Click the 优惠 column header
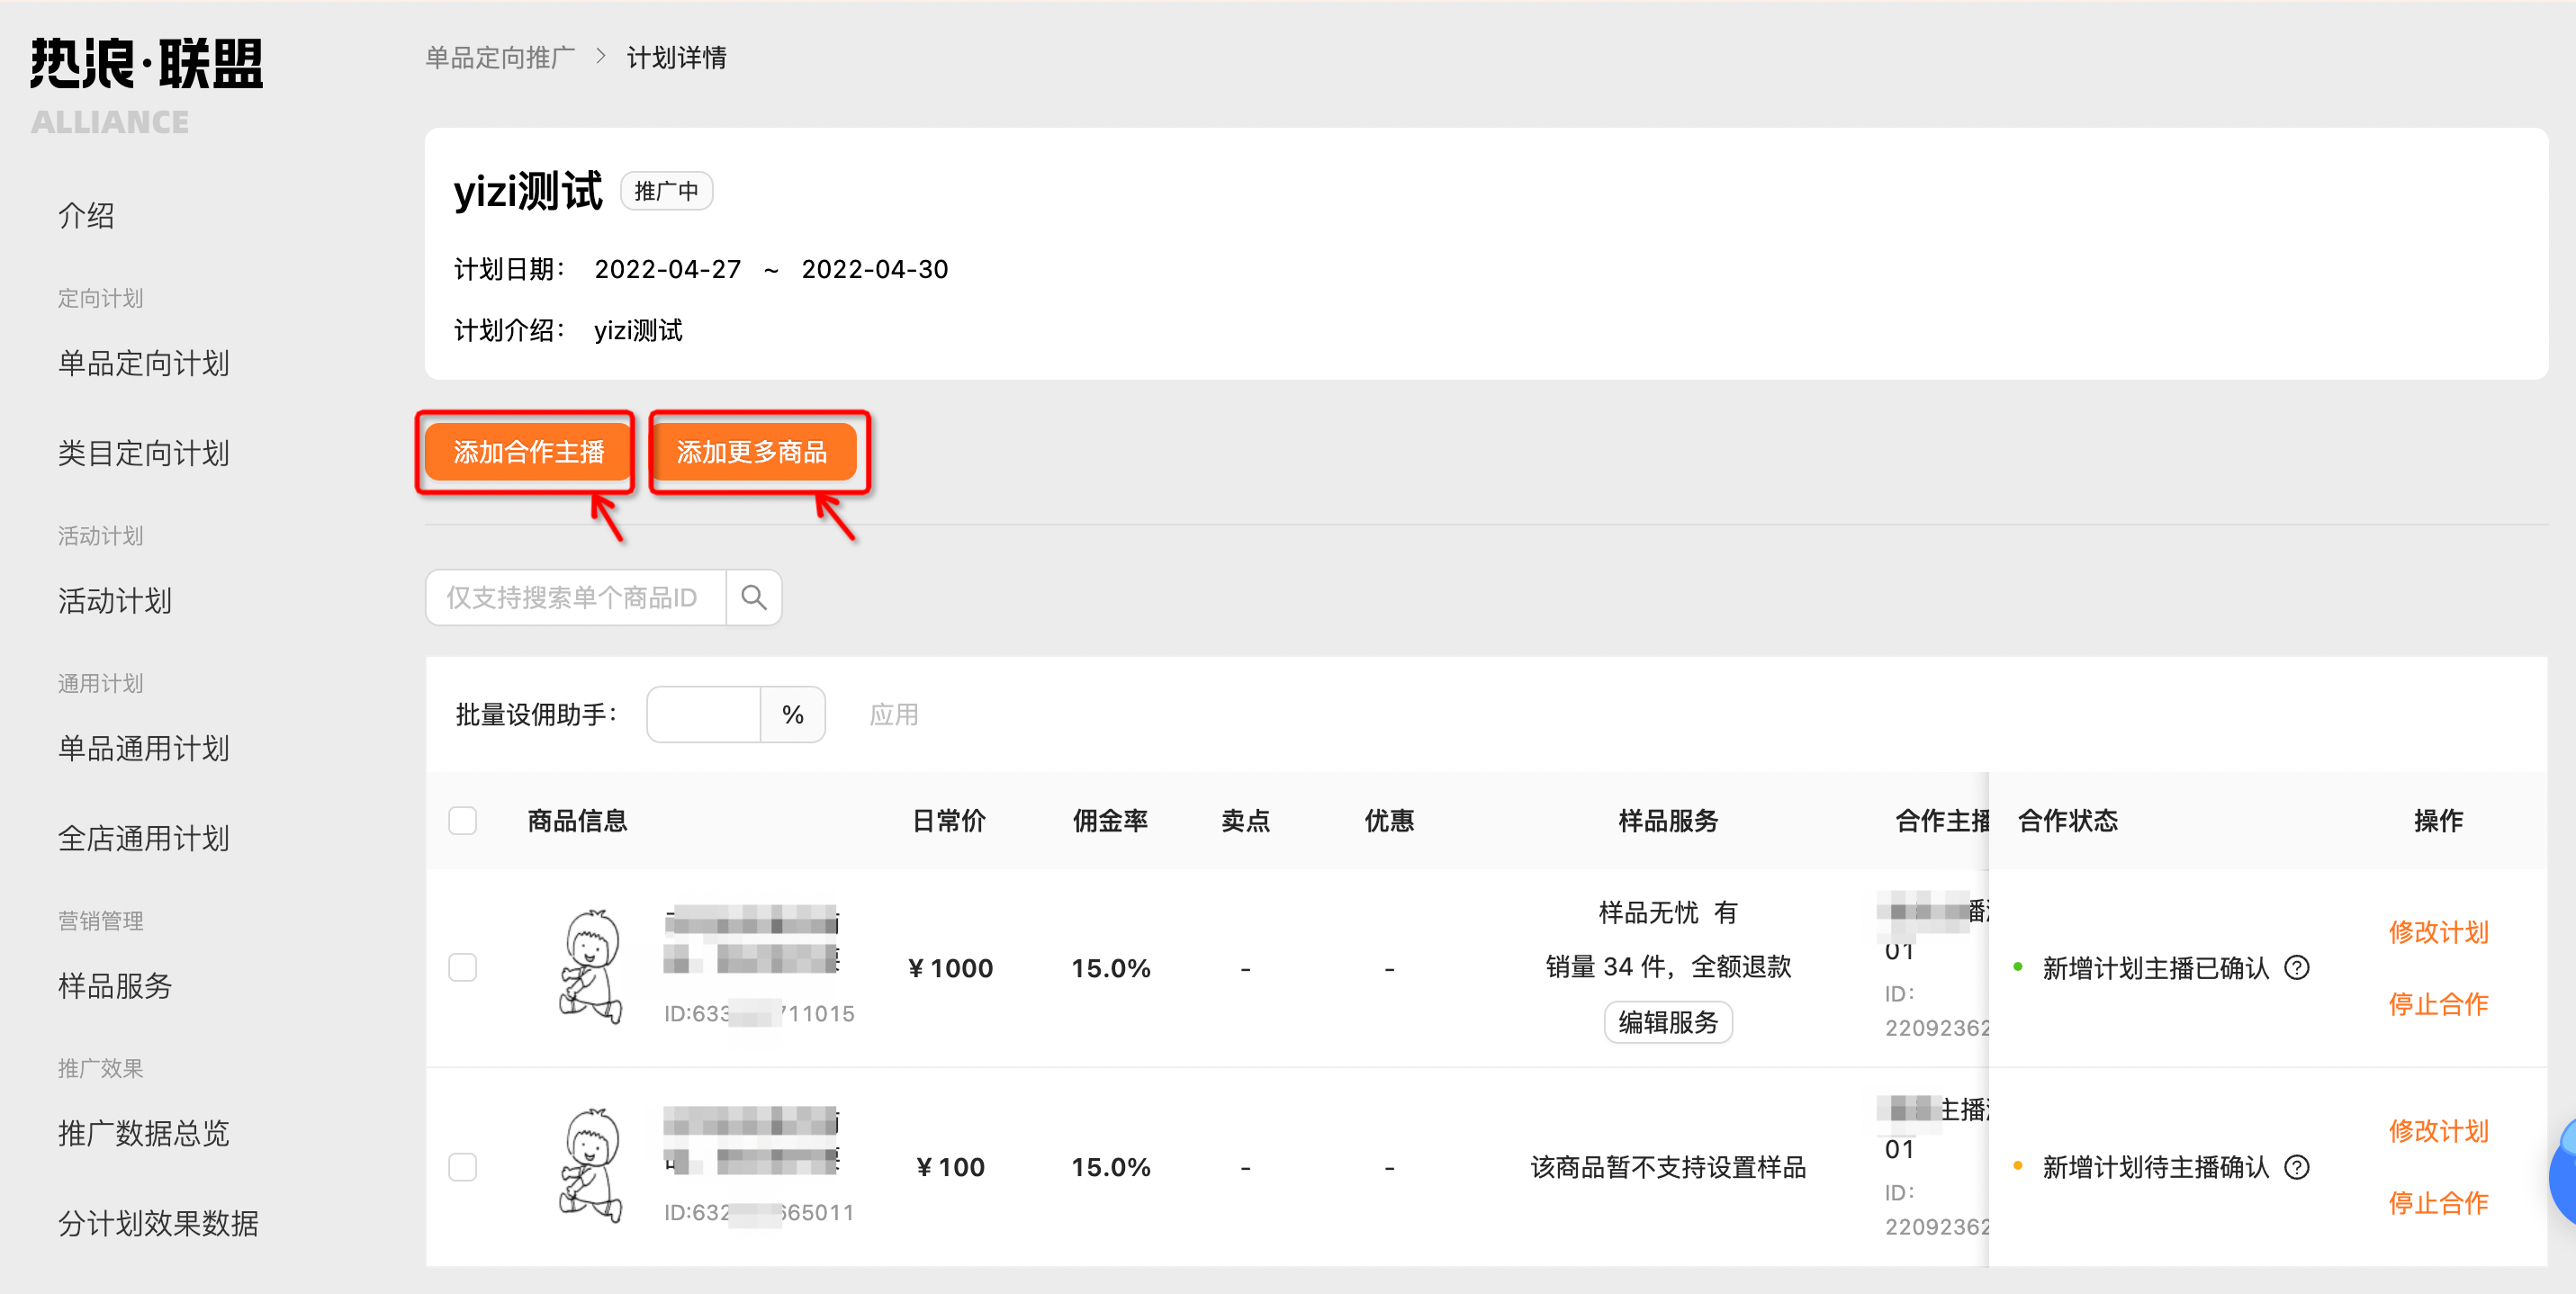Image resolution: width=2576 pixels, height=1294 pixels. [1389, 821]
